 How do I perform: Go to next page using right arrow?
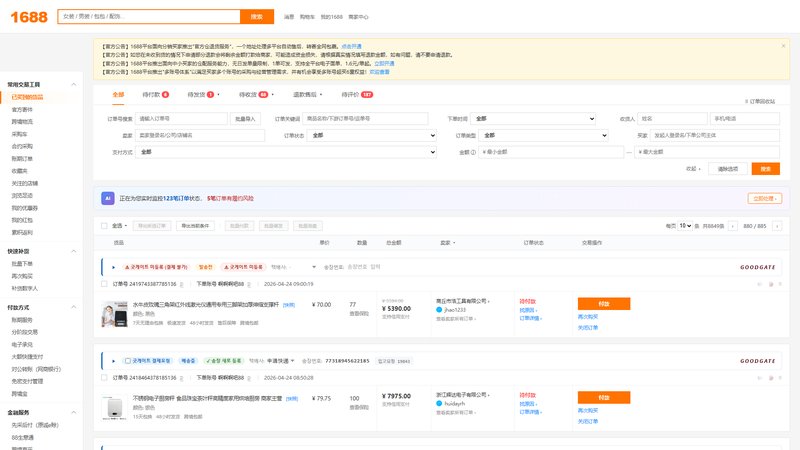click(x=777, y=226)
